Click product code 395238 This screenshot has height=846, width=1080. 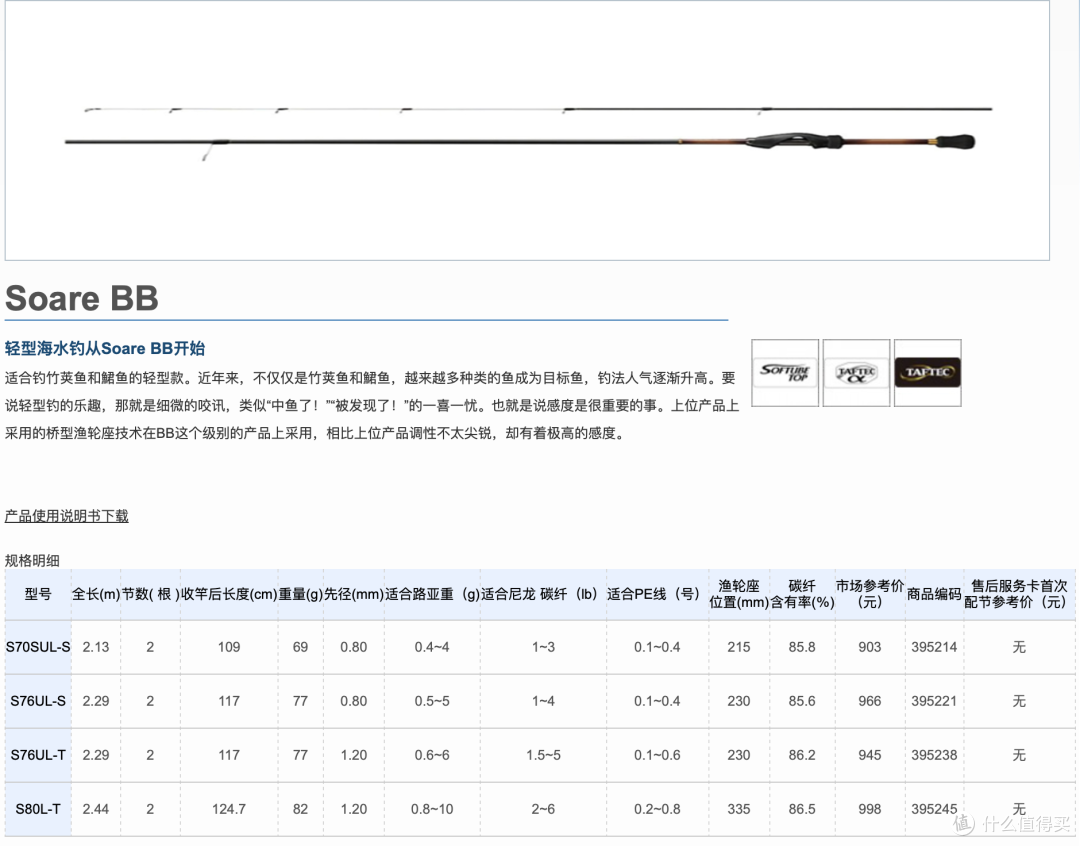click(934, 755)
